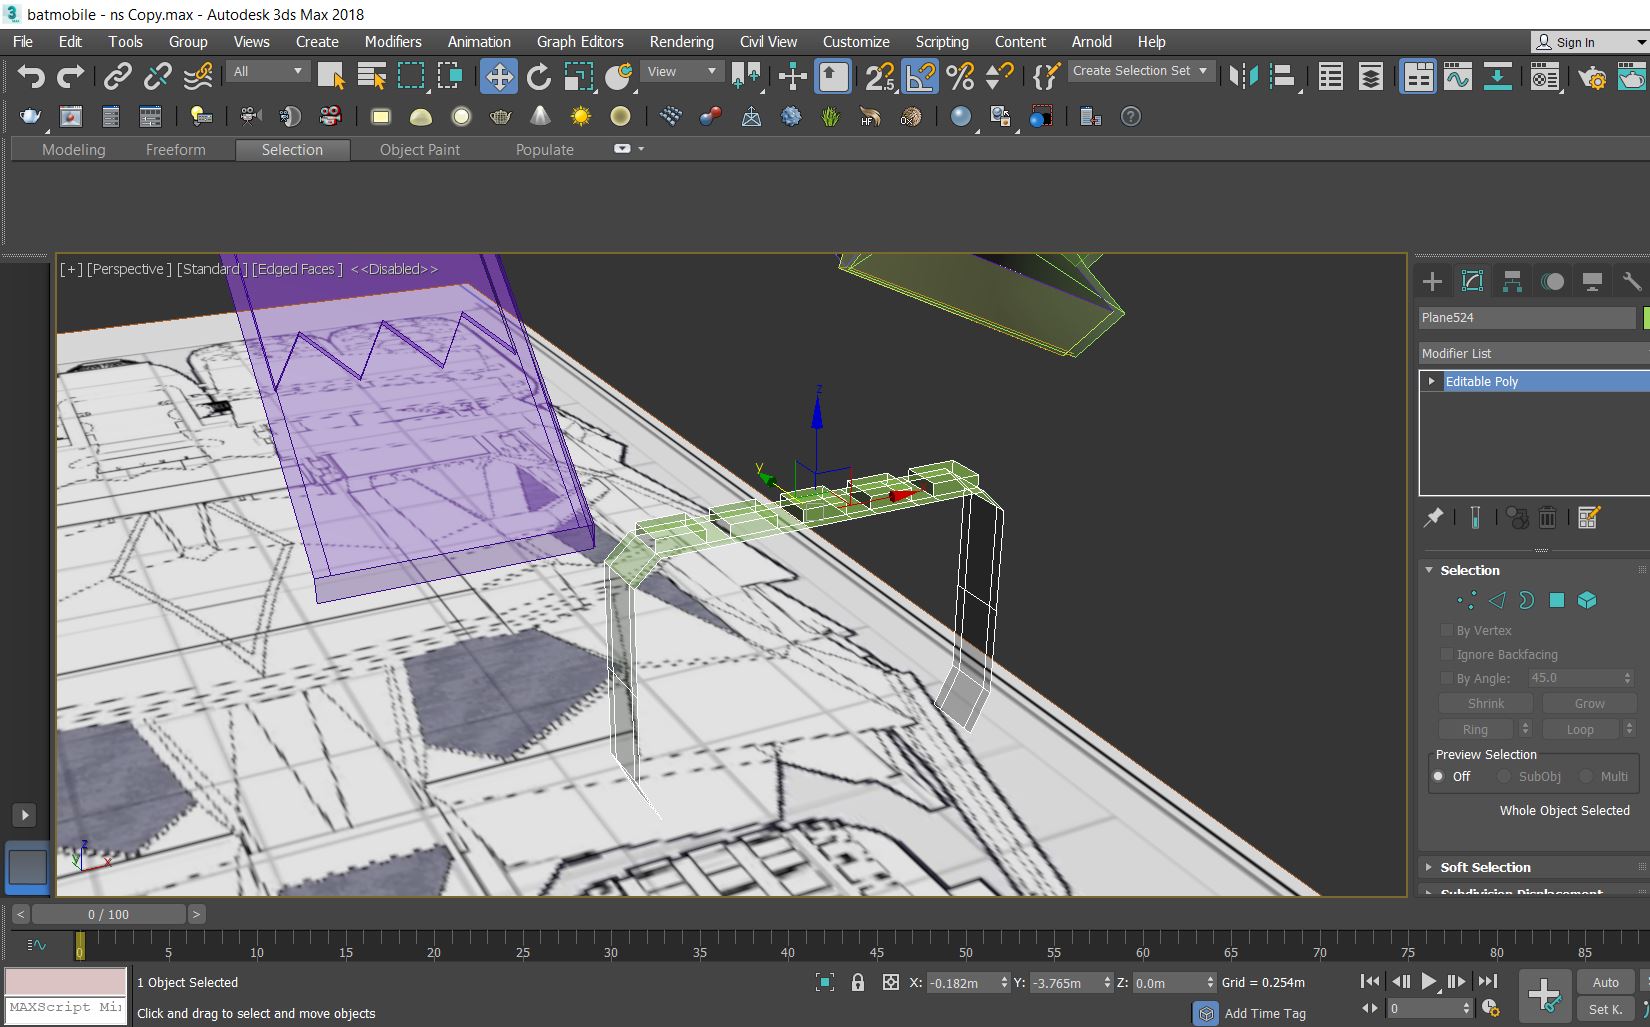Click the Undo arrow icon
The image size is (1650, 1027).
point(31,76)
